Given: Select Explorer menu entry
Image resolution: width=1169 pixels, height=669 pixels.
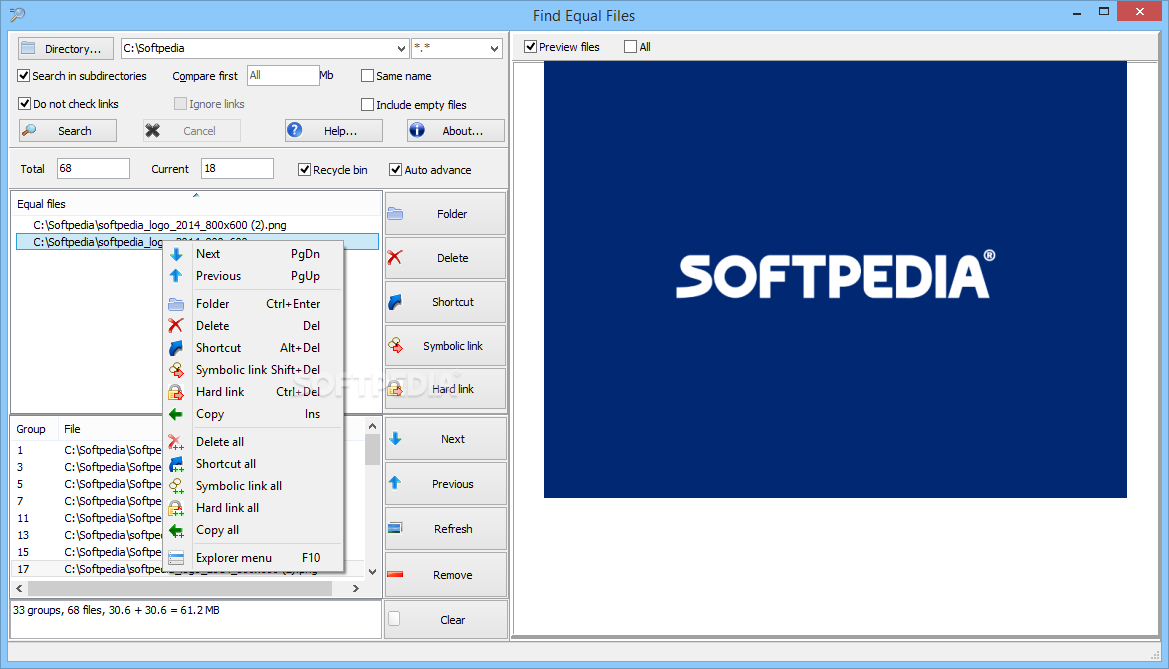Looking at the screenshot, I should [x=253, y=558].
